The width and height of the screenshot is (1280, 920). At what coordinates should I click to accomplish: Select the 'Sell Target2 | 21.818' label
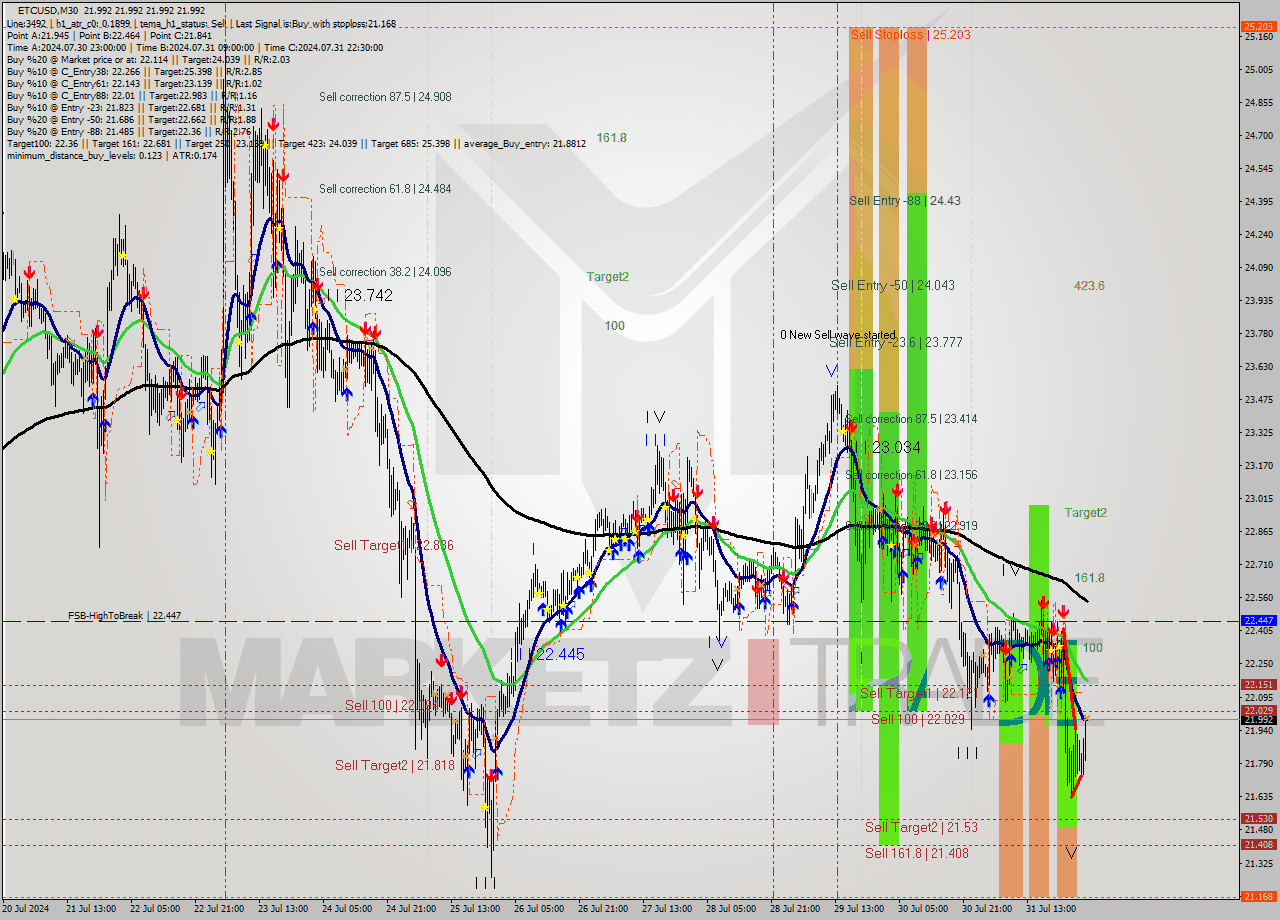click(x=395, y=765)
